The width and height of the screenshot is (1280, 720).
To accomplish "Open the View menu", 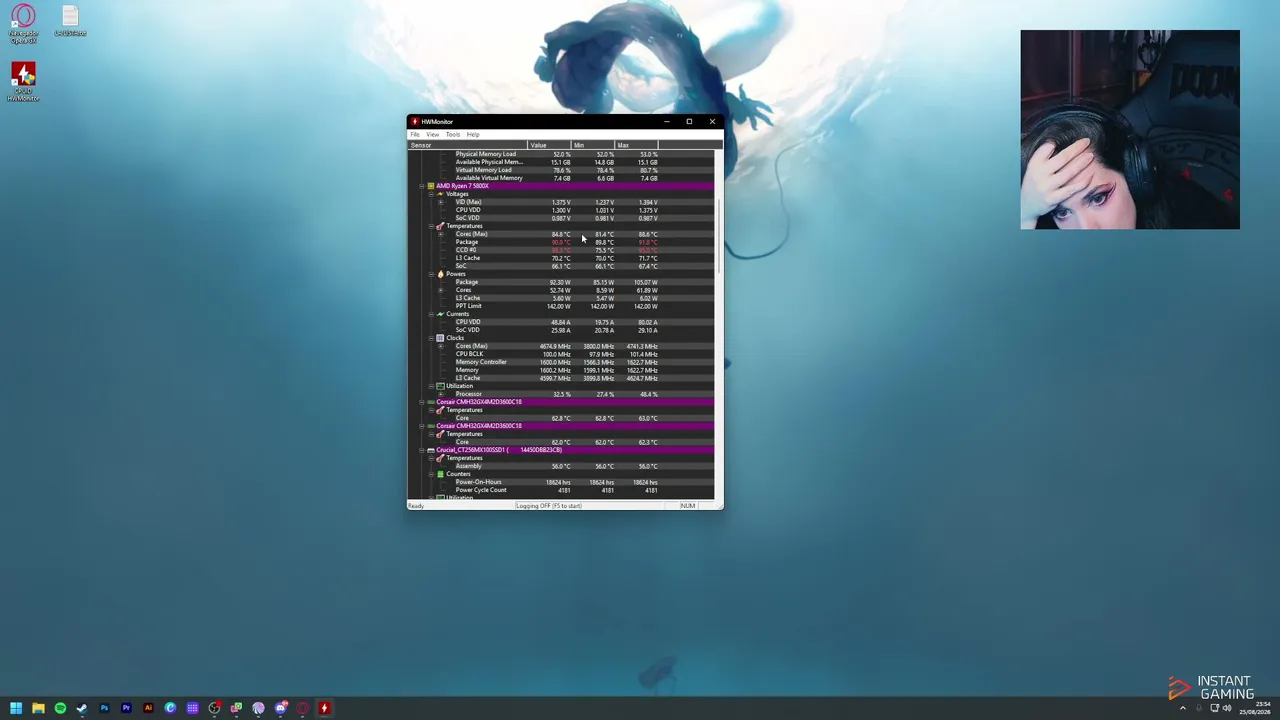I will [433, 134].
